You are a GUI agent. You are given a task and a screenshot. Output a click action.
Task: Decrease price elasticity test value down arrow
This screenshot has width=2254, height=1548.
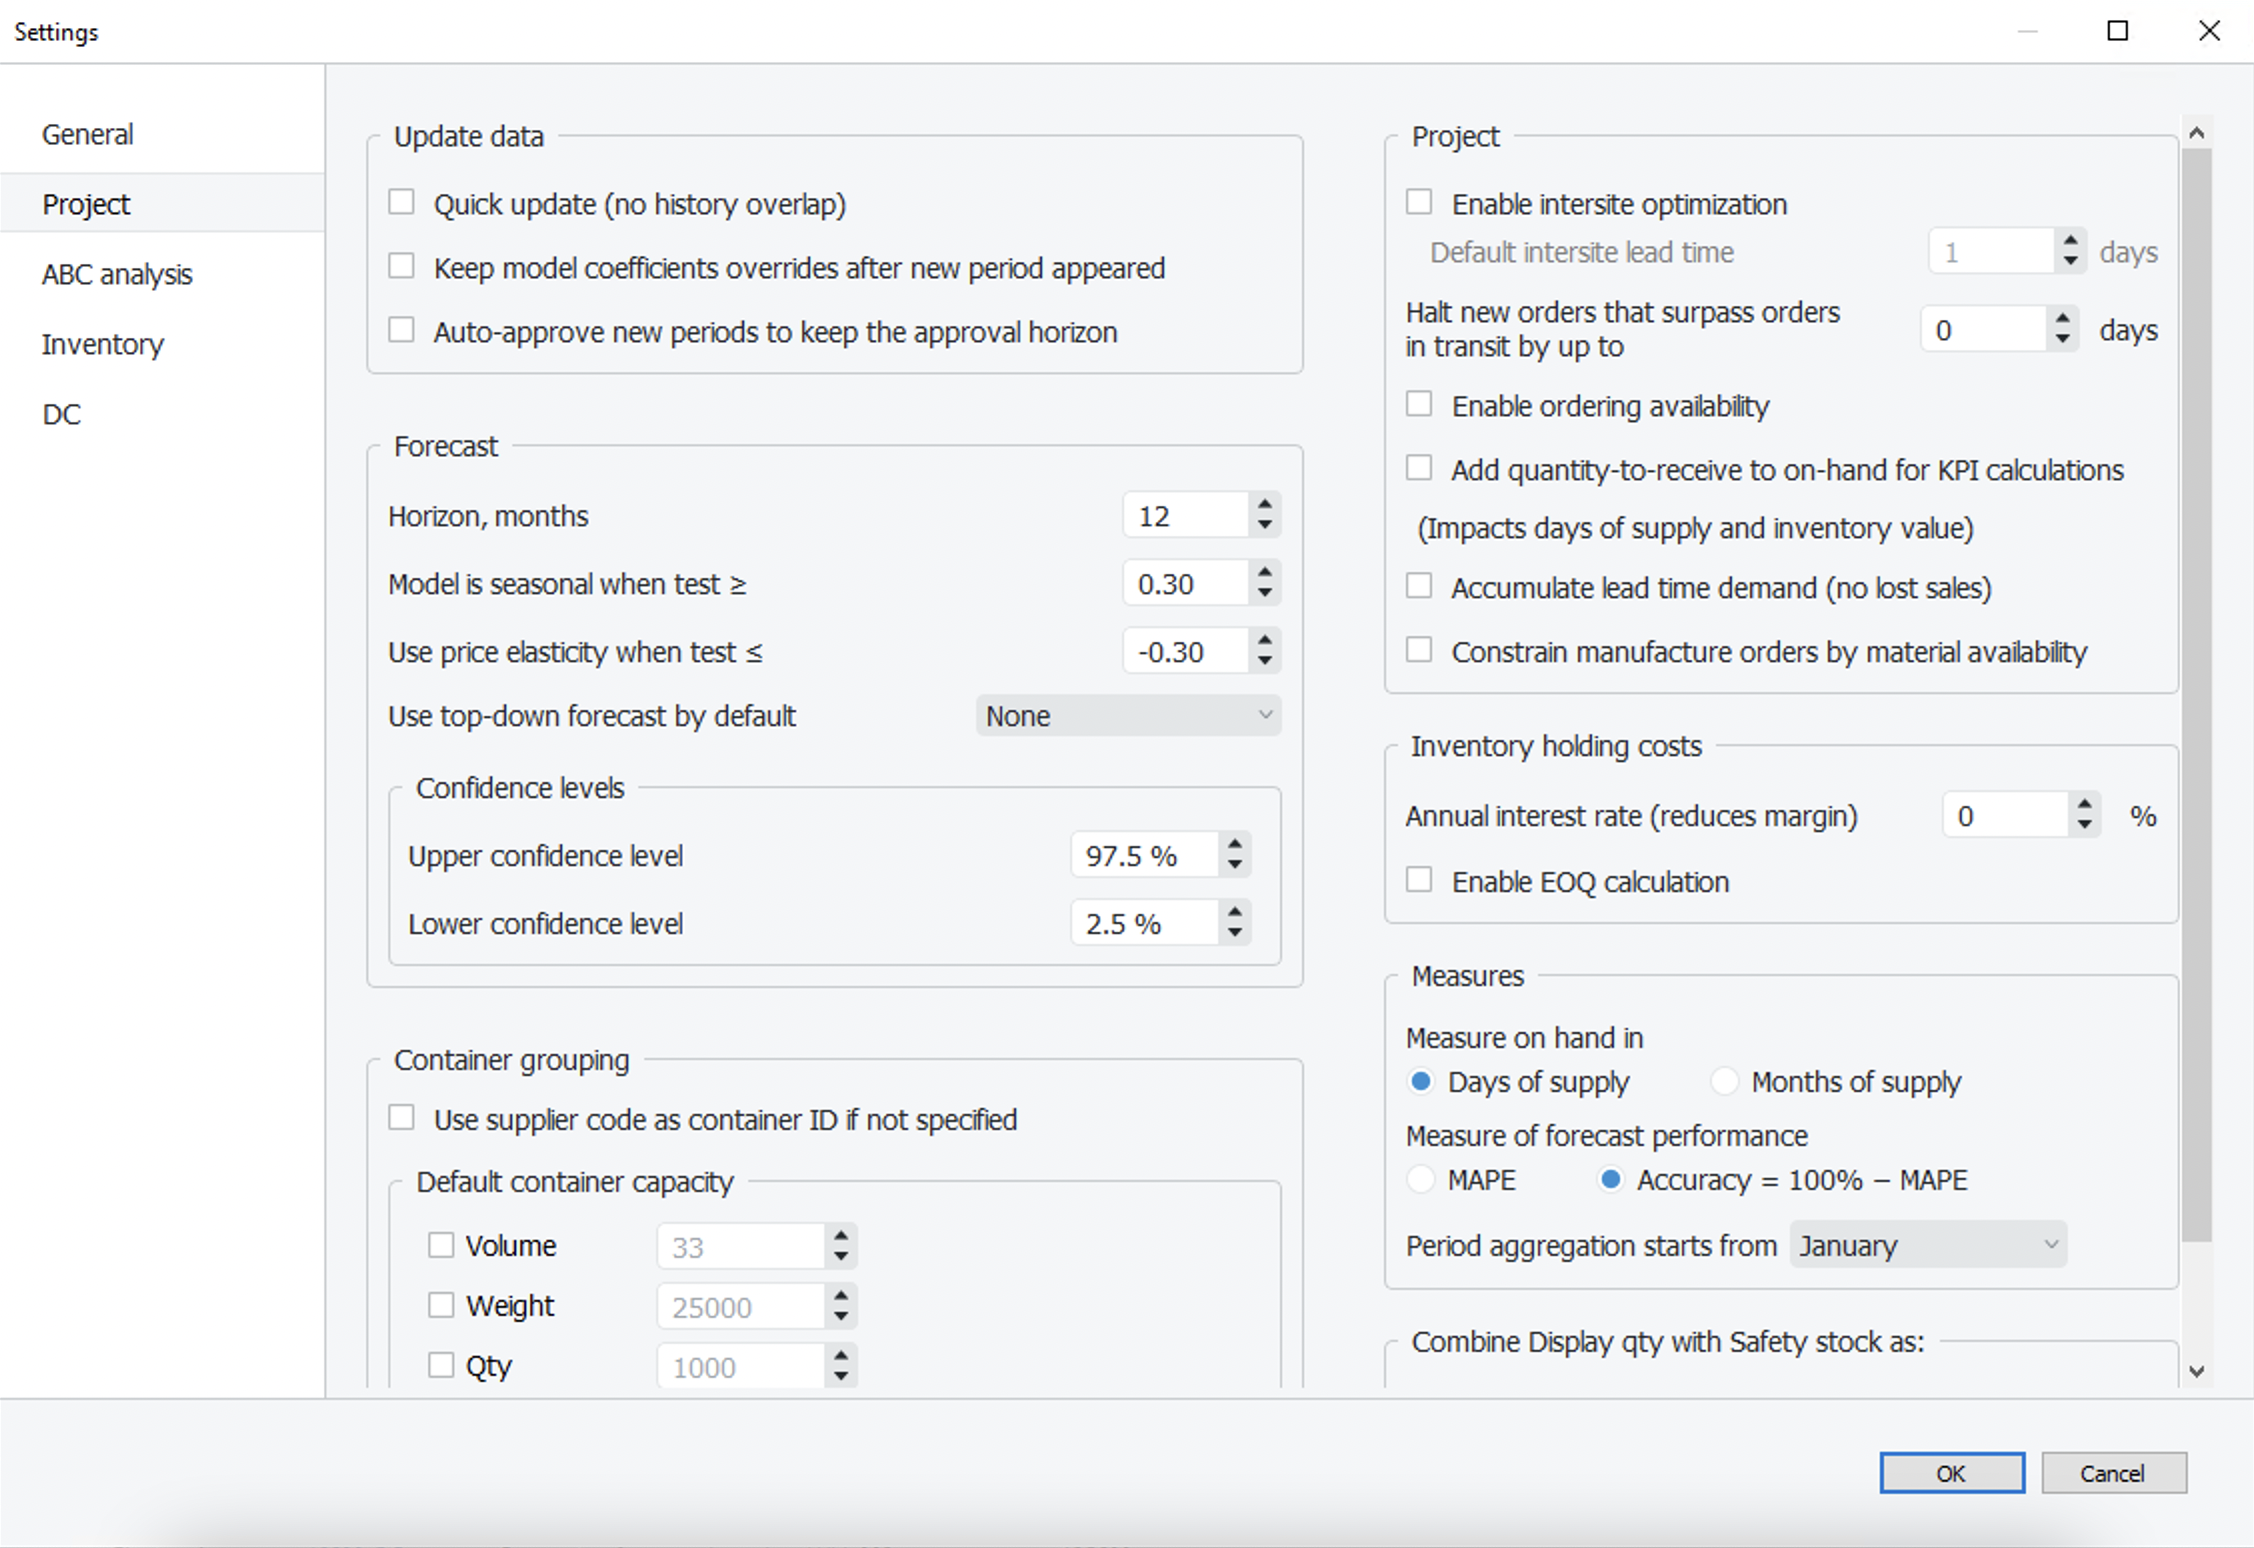point(1265,662)
